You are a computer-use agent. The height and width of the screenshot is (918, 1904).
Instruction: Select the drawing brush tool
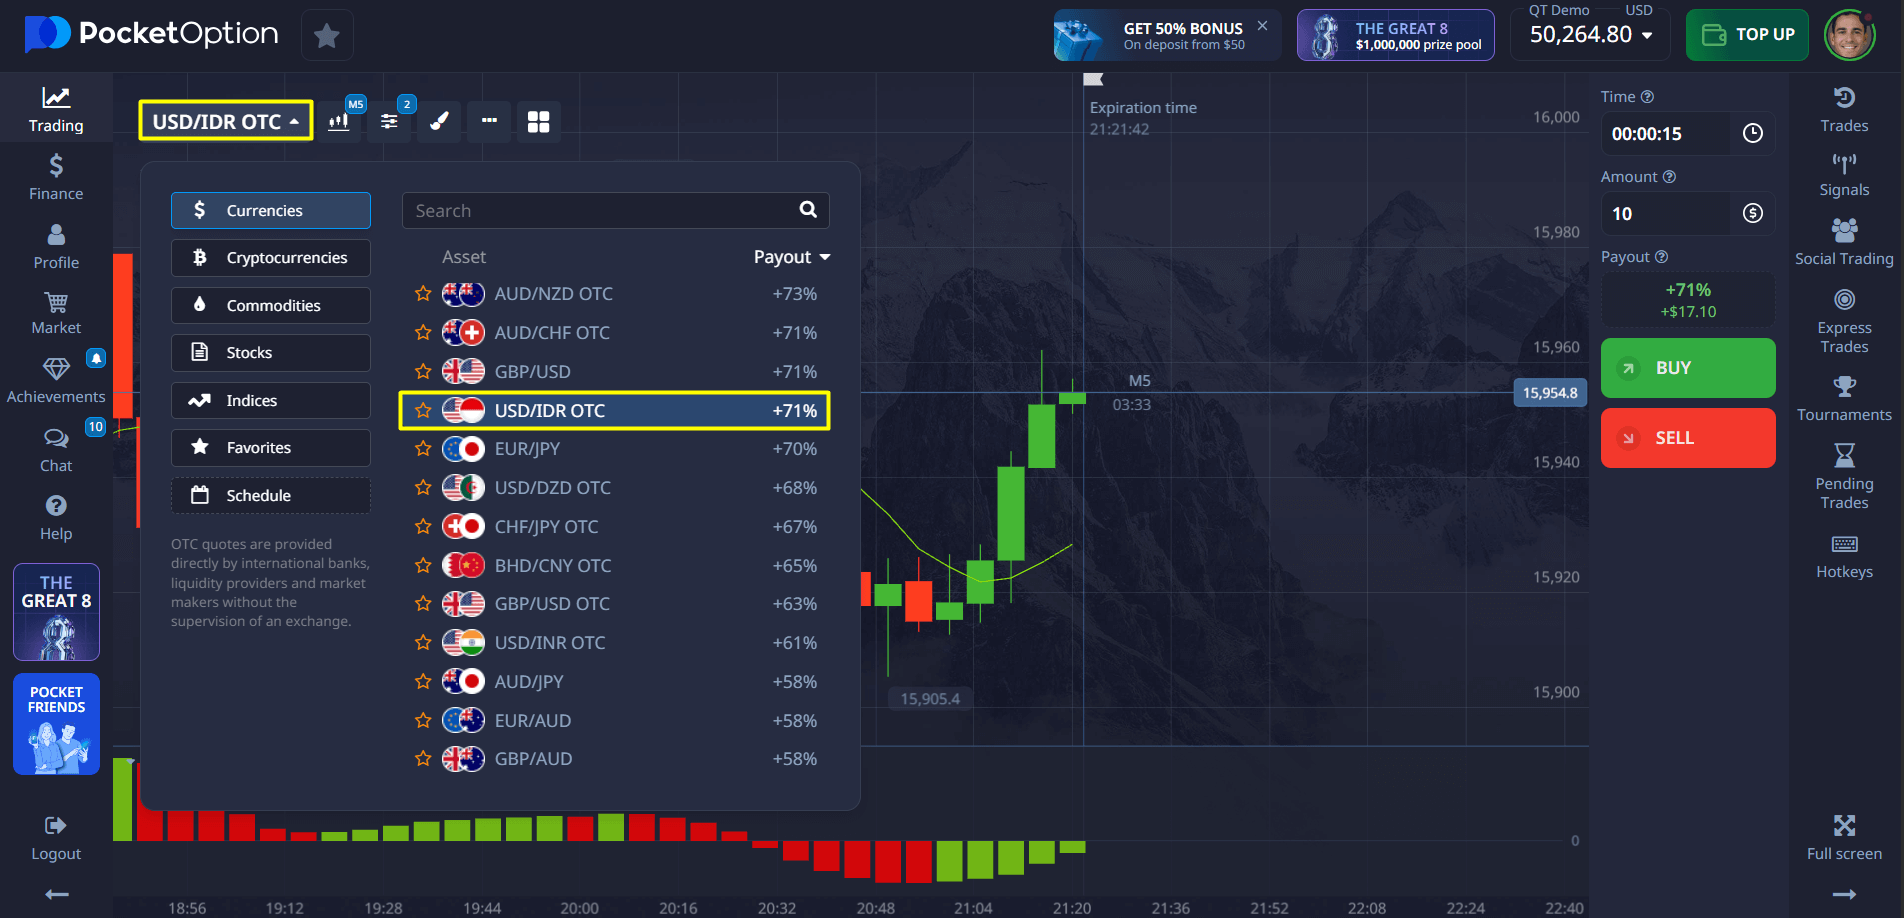click(439, 122)
